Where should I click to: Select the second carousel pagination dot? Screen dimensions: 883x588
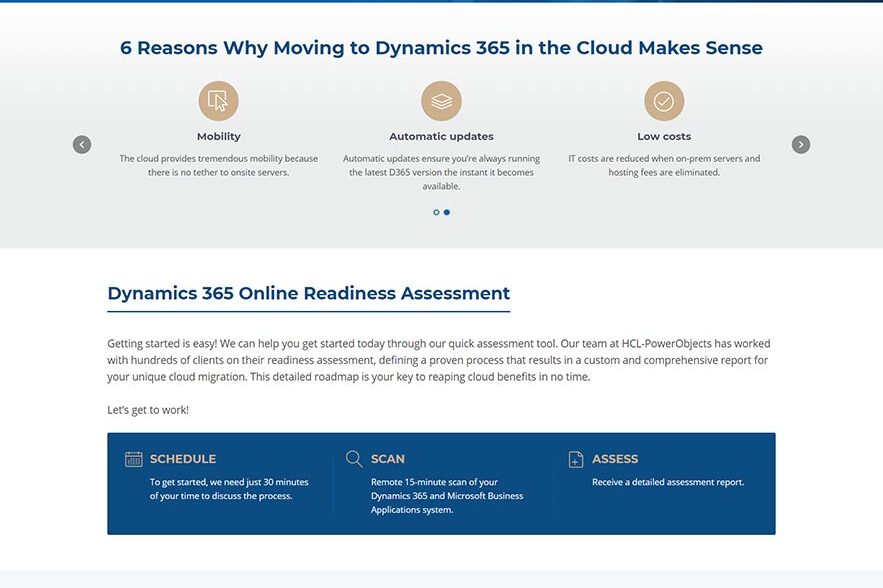(x=447, y=212)
